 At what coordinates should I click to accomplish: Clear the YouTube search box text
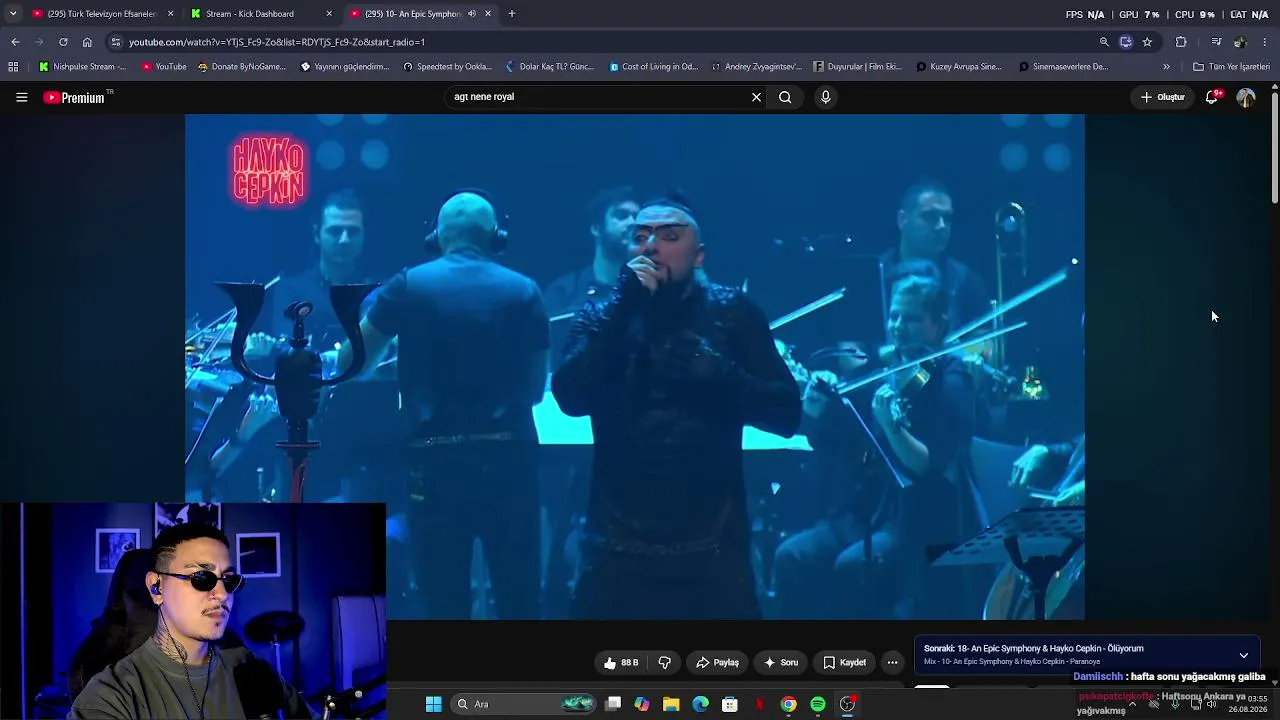pos(756,97)
